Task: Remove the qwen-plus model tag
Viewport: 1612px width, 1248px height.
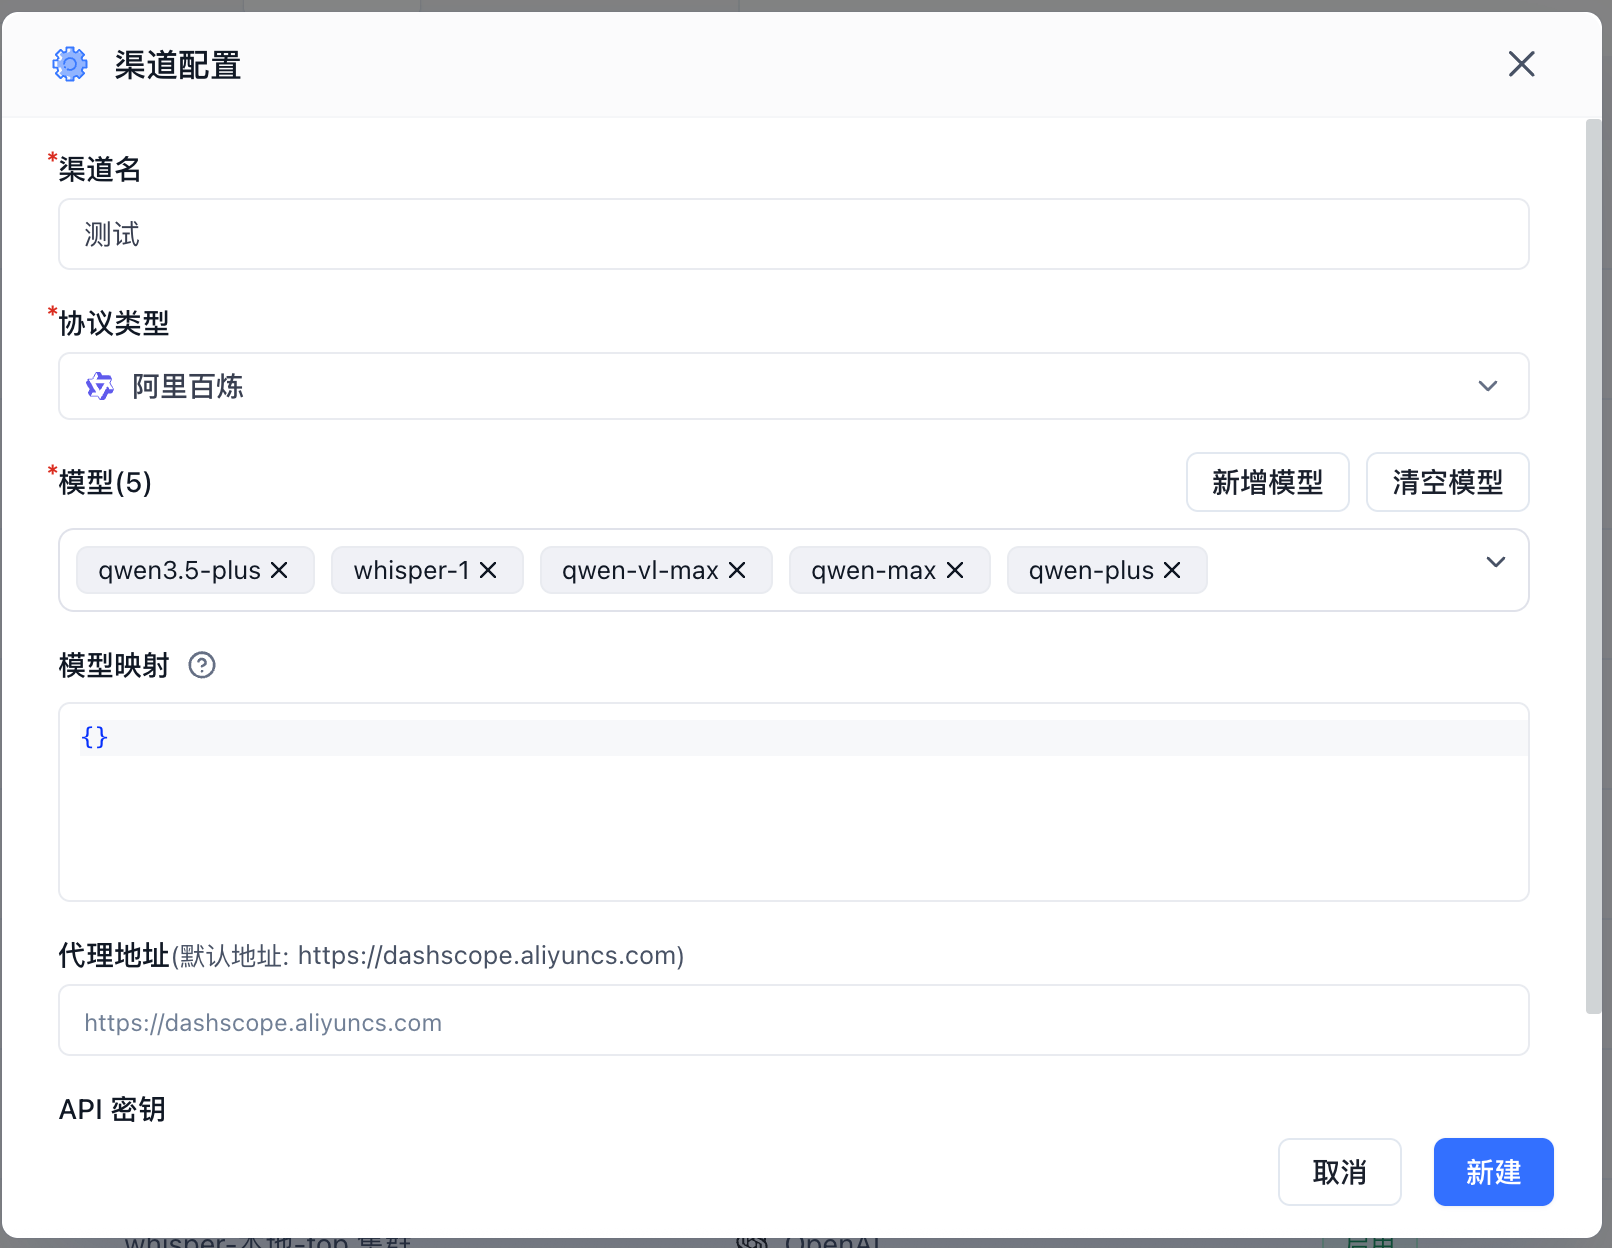Action: [1172, 570]
